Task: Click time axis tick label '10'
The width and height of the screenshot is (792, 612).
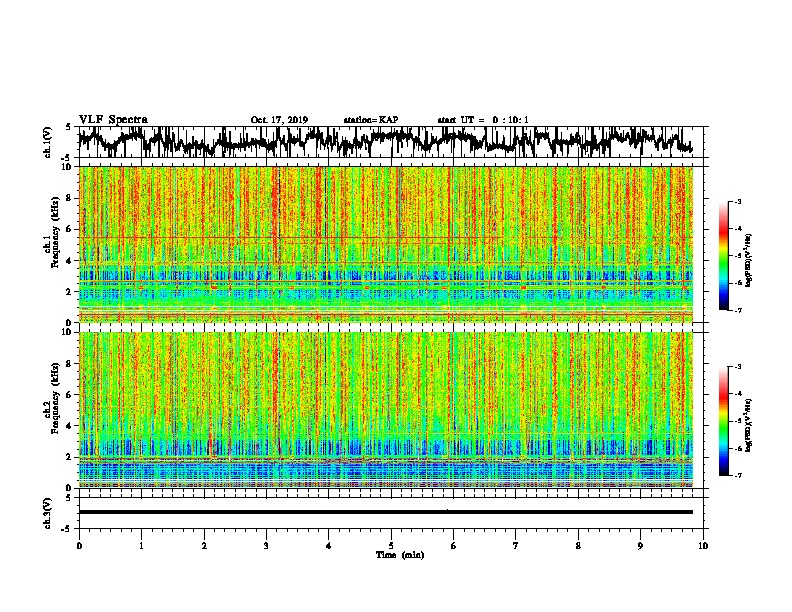Action: click(703, 546)
